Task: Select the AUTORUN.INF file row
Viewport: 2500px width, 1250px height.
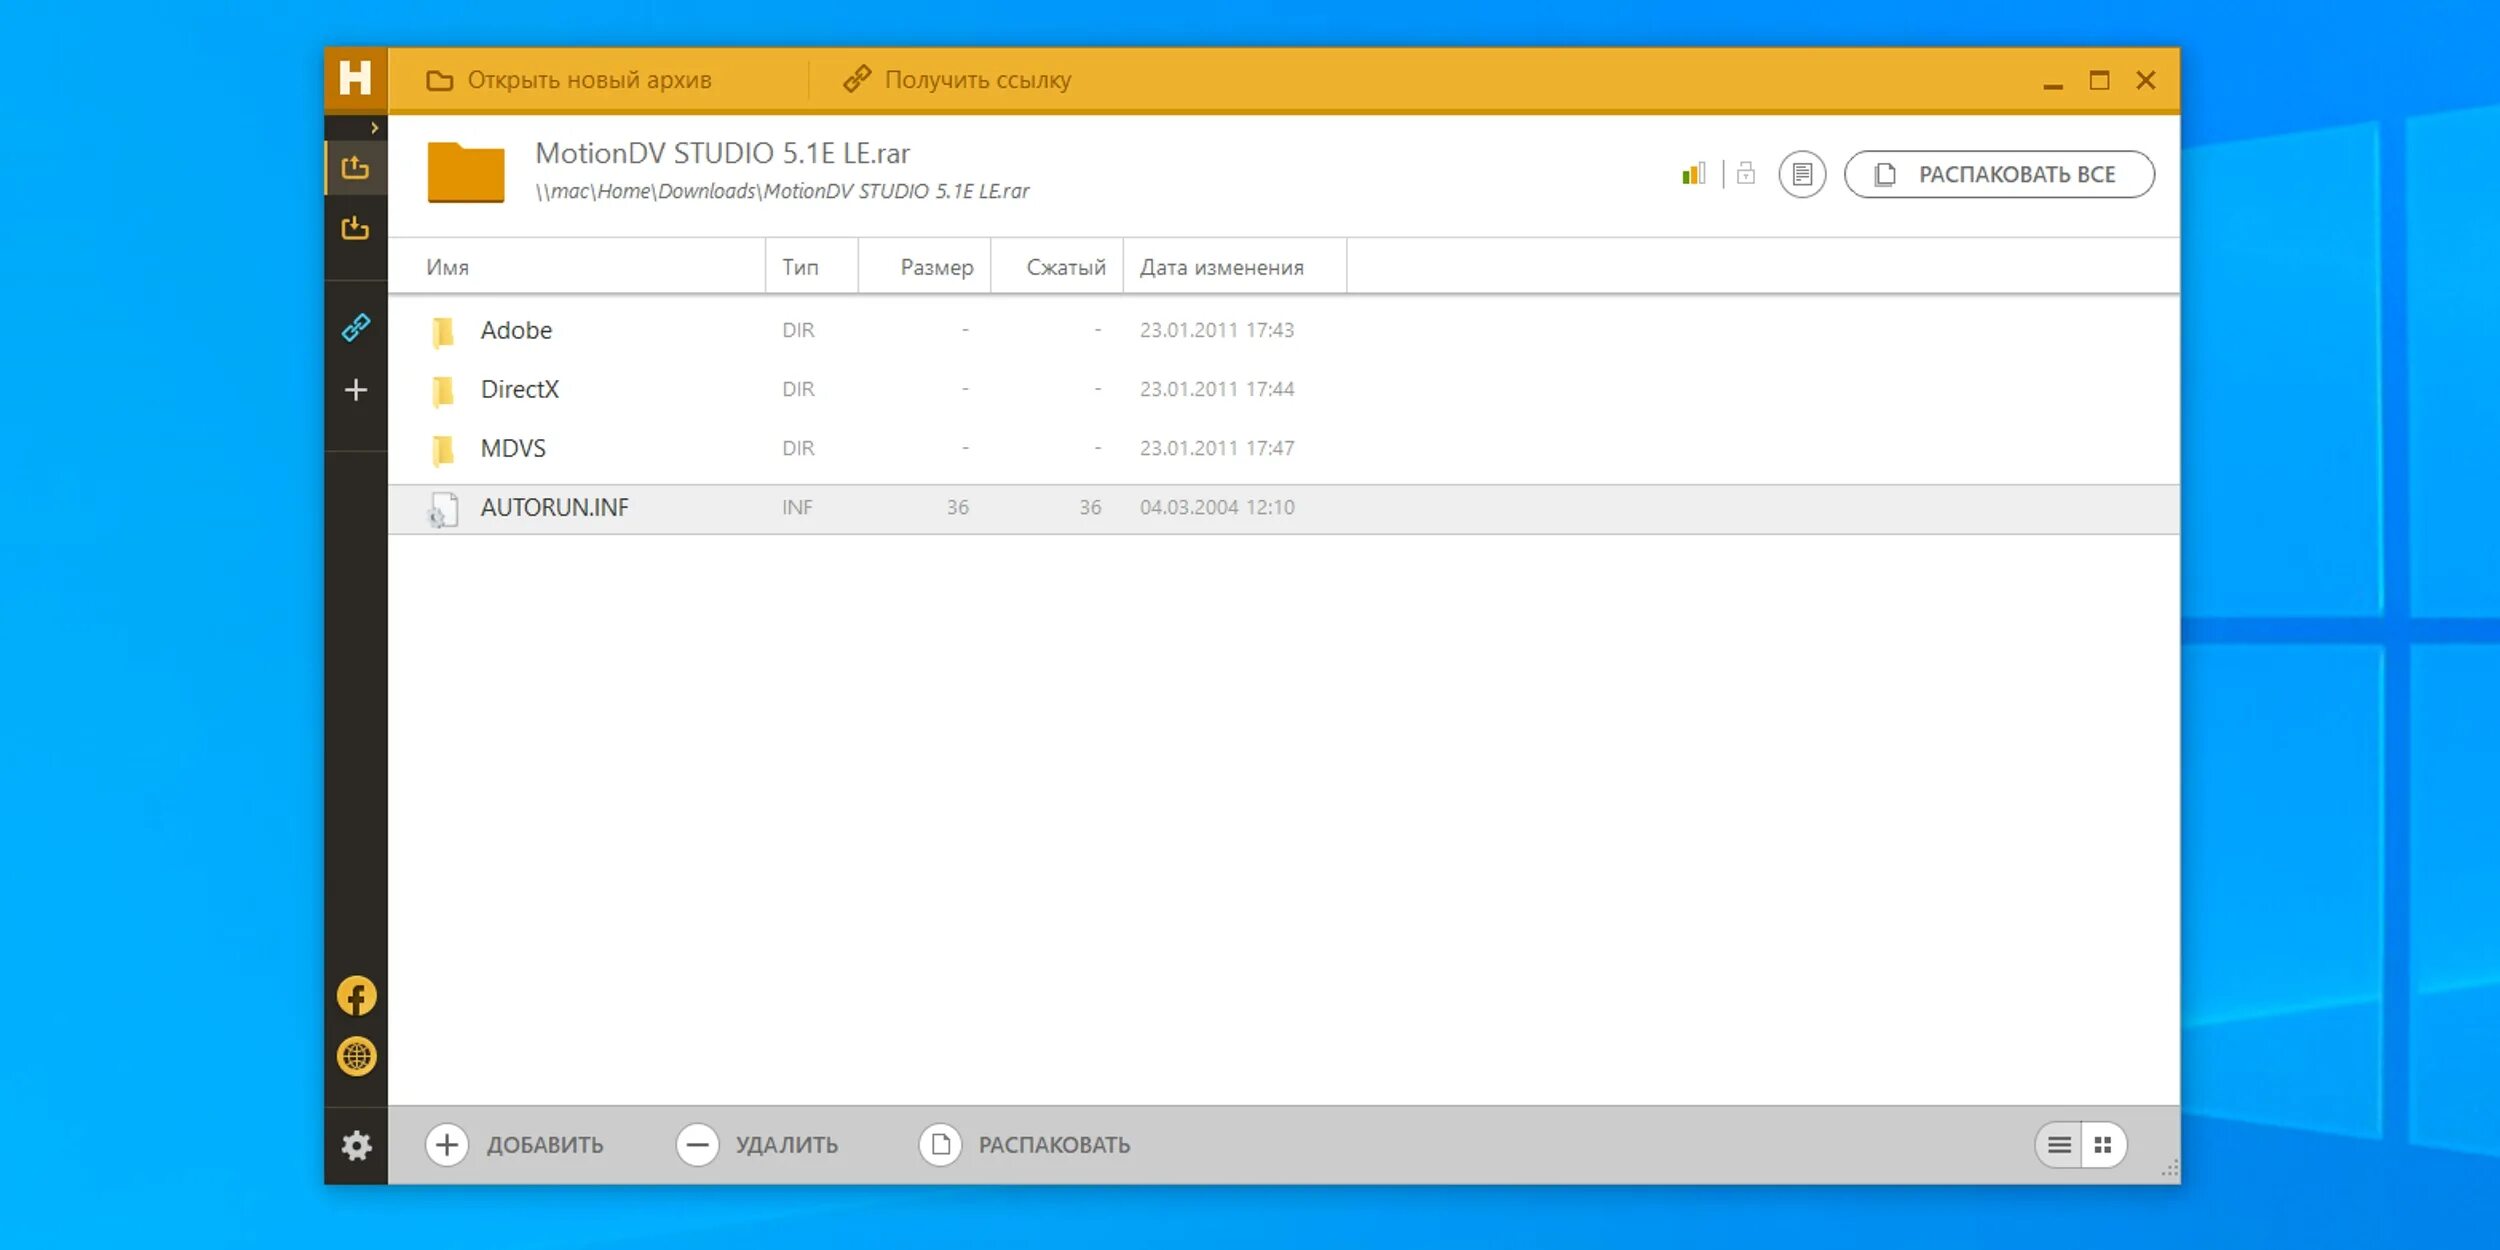Action: (1284, 508)
